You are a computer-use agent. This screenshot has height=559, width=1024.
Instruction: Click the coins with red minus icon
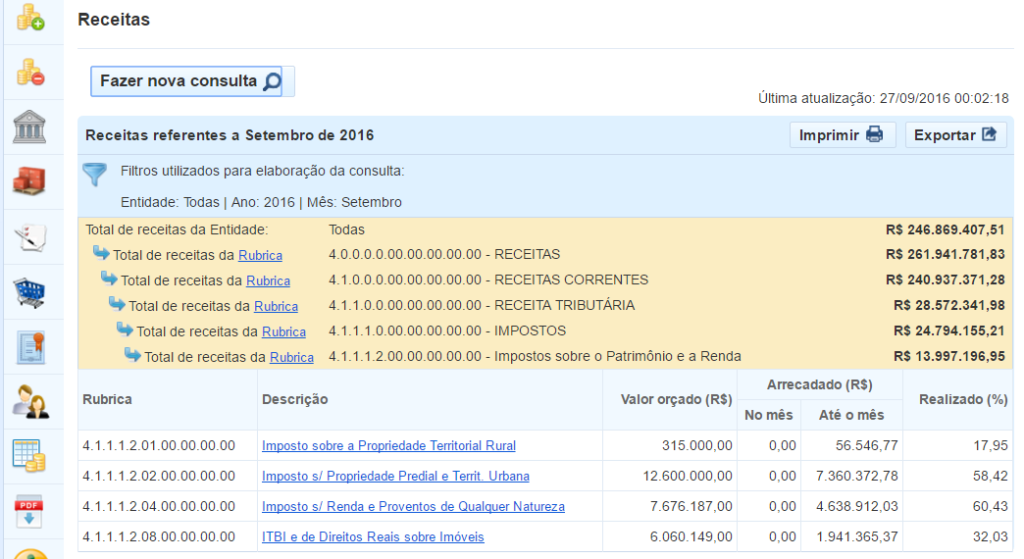31,72
